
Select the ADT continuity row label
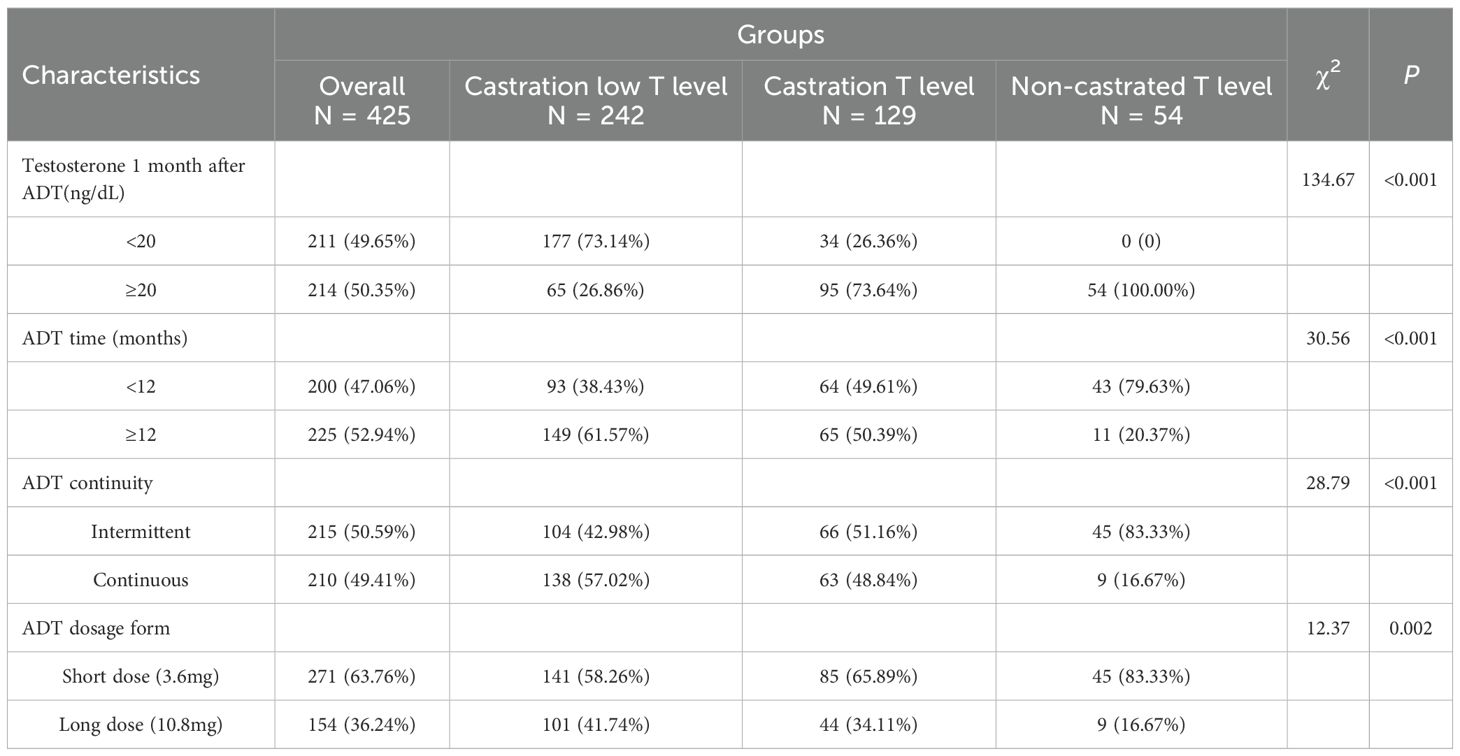(88, 483)
